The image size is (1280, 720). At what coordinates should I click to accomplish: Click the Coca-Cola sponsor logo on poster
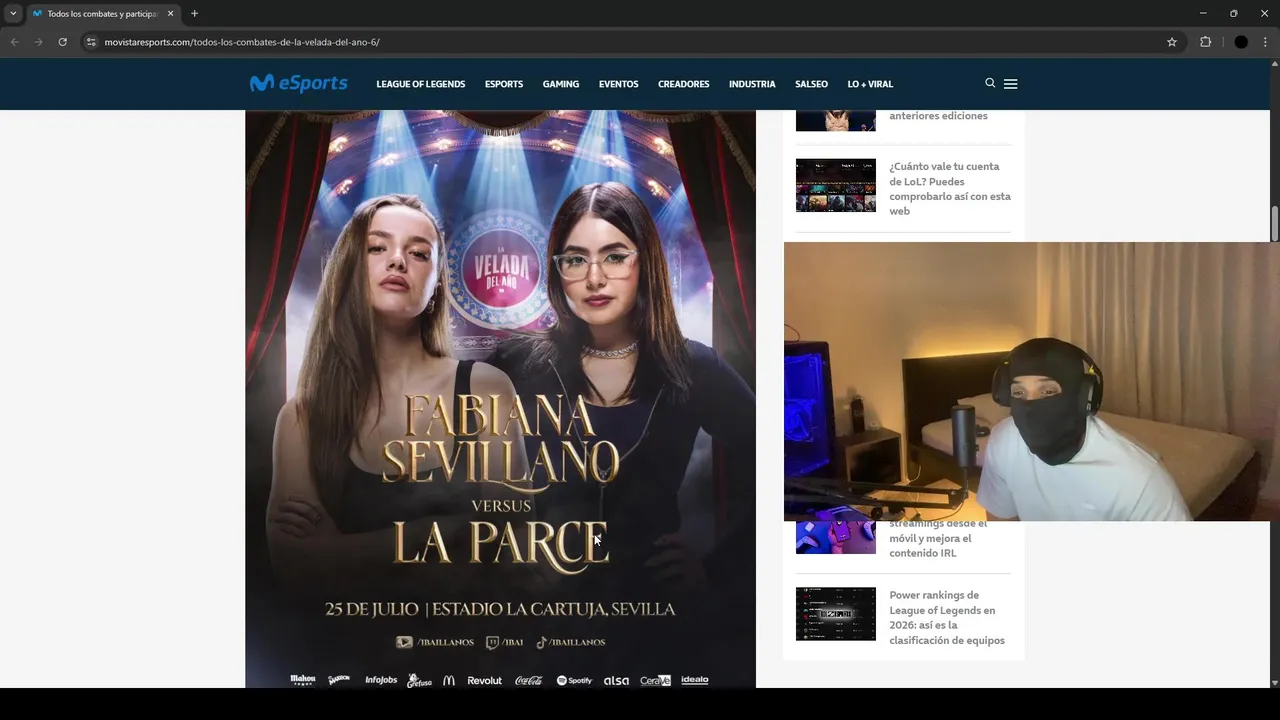click(x=529, y=680)
